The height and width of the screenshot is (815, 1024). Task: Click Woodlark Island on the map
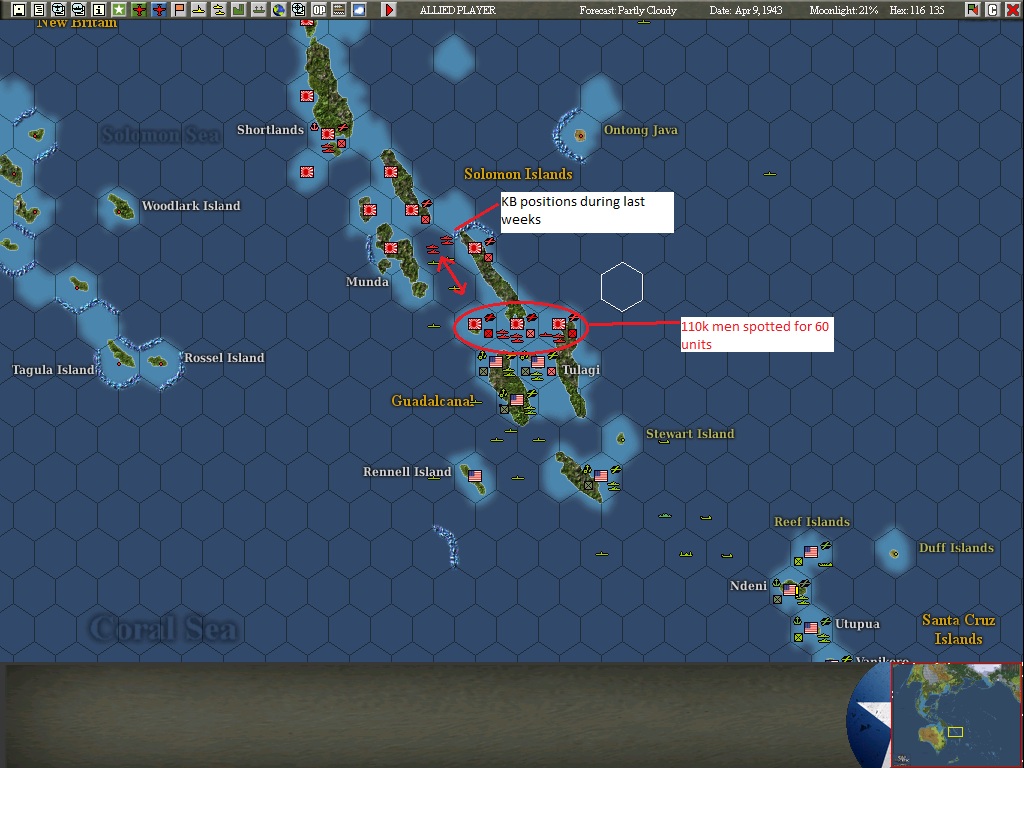click(x=121, y=206)
